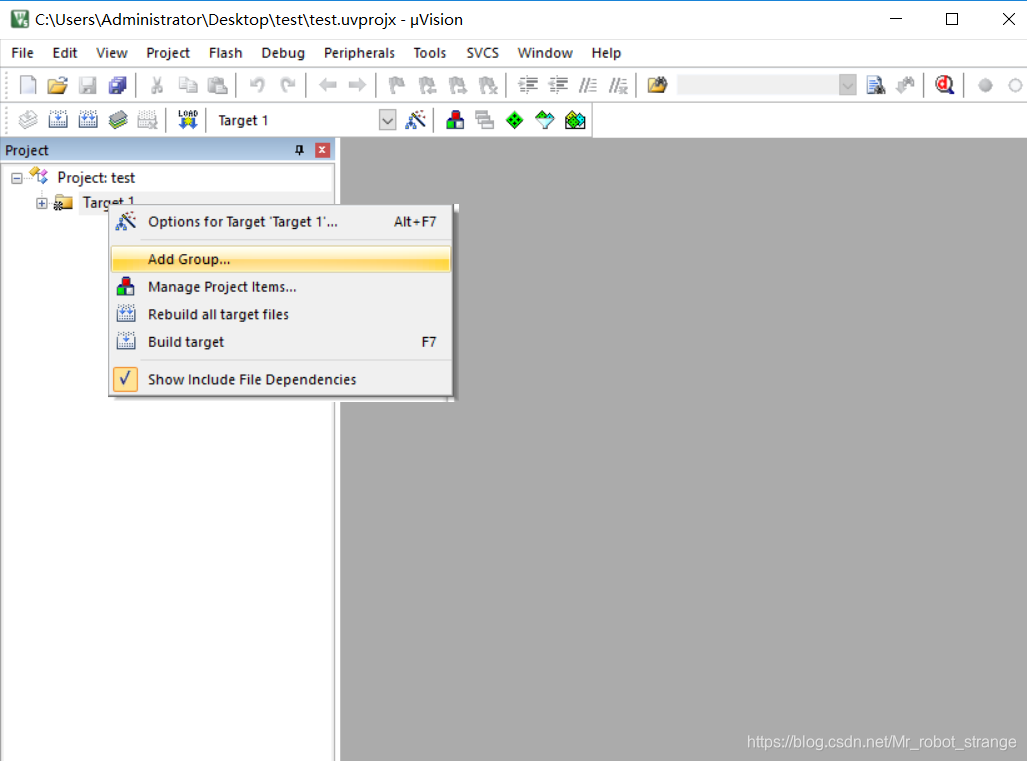Select the Project: test tree row
The height and width of the screenshot is (761, 1027).
coord(96,177)
